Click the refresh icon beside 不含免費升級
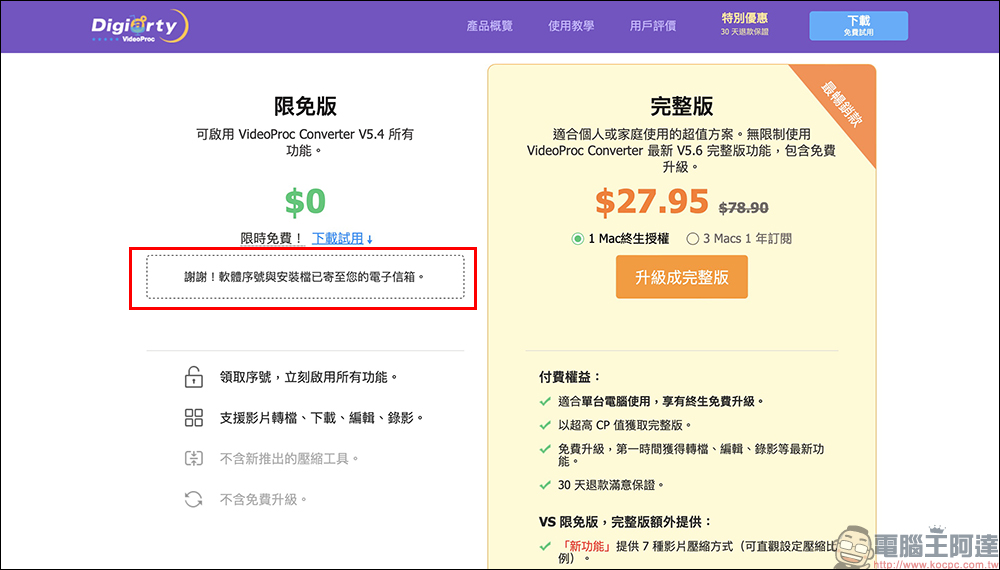The width and height of the screenshot is (1000, 570). 193,499
